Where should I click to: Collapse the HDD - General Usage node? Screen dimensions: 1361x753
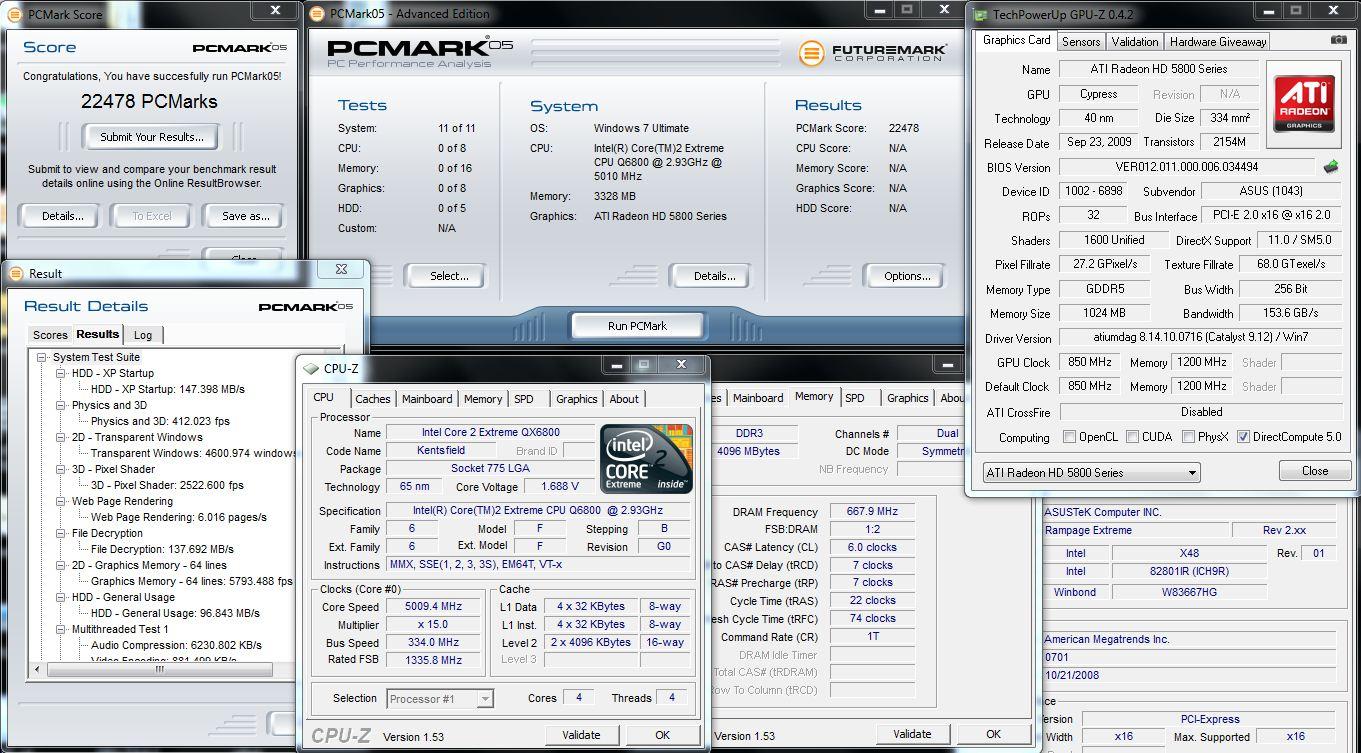[61, 597]
